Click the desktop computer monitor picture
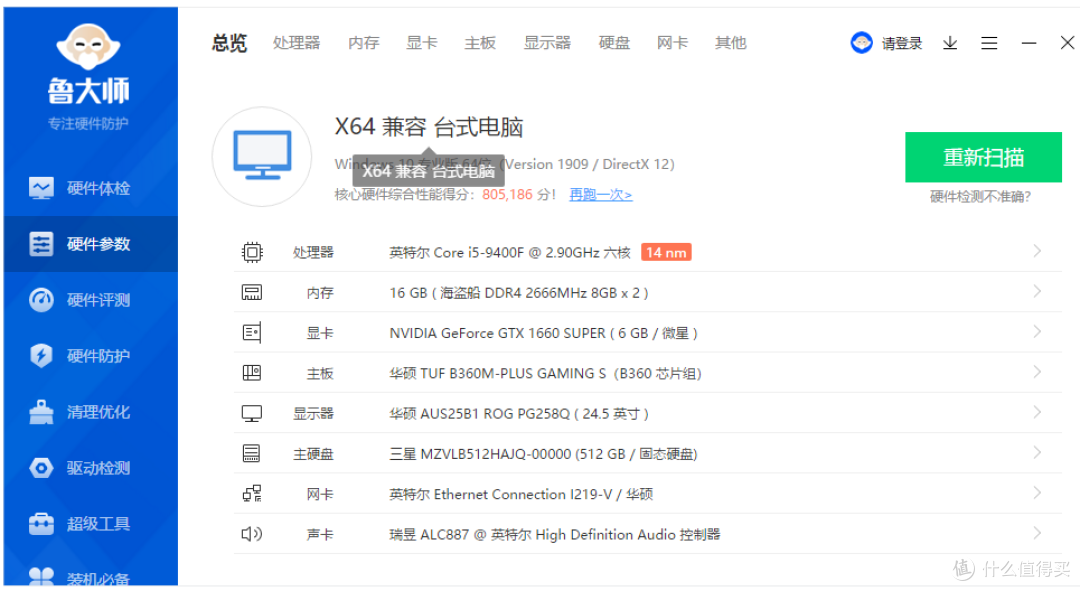The height and width of the screenshot is (591, 1080). [262, 156]
